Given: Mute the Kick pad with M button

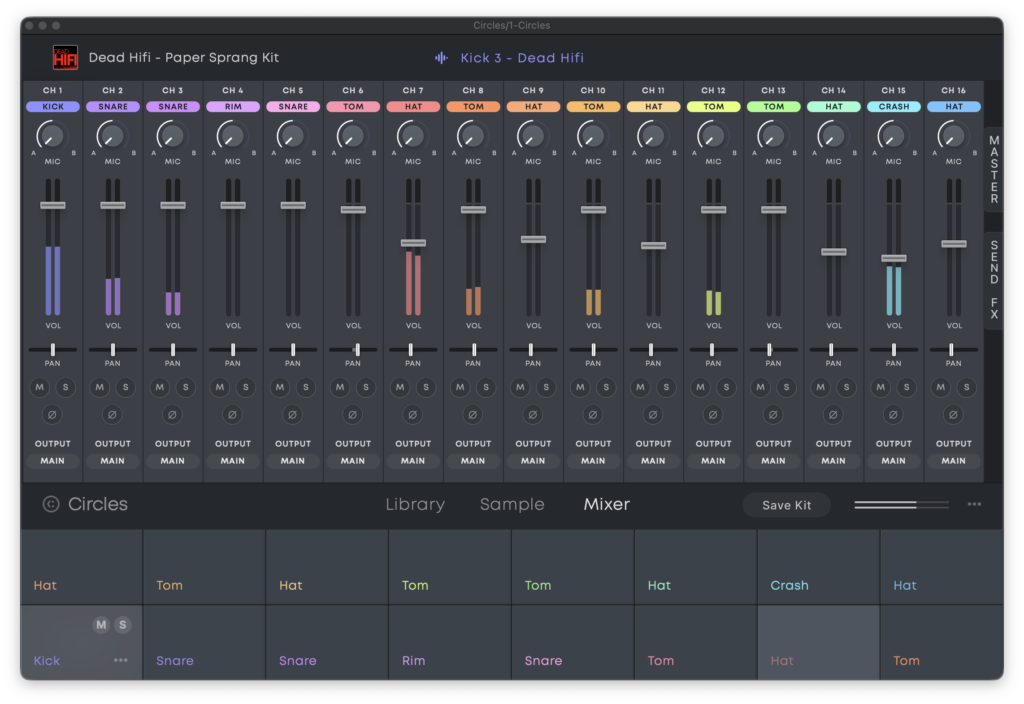Looking at the screenshot, I should point(101,625).
